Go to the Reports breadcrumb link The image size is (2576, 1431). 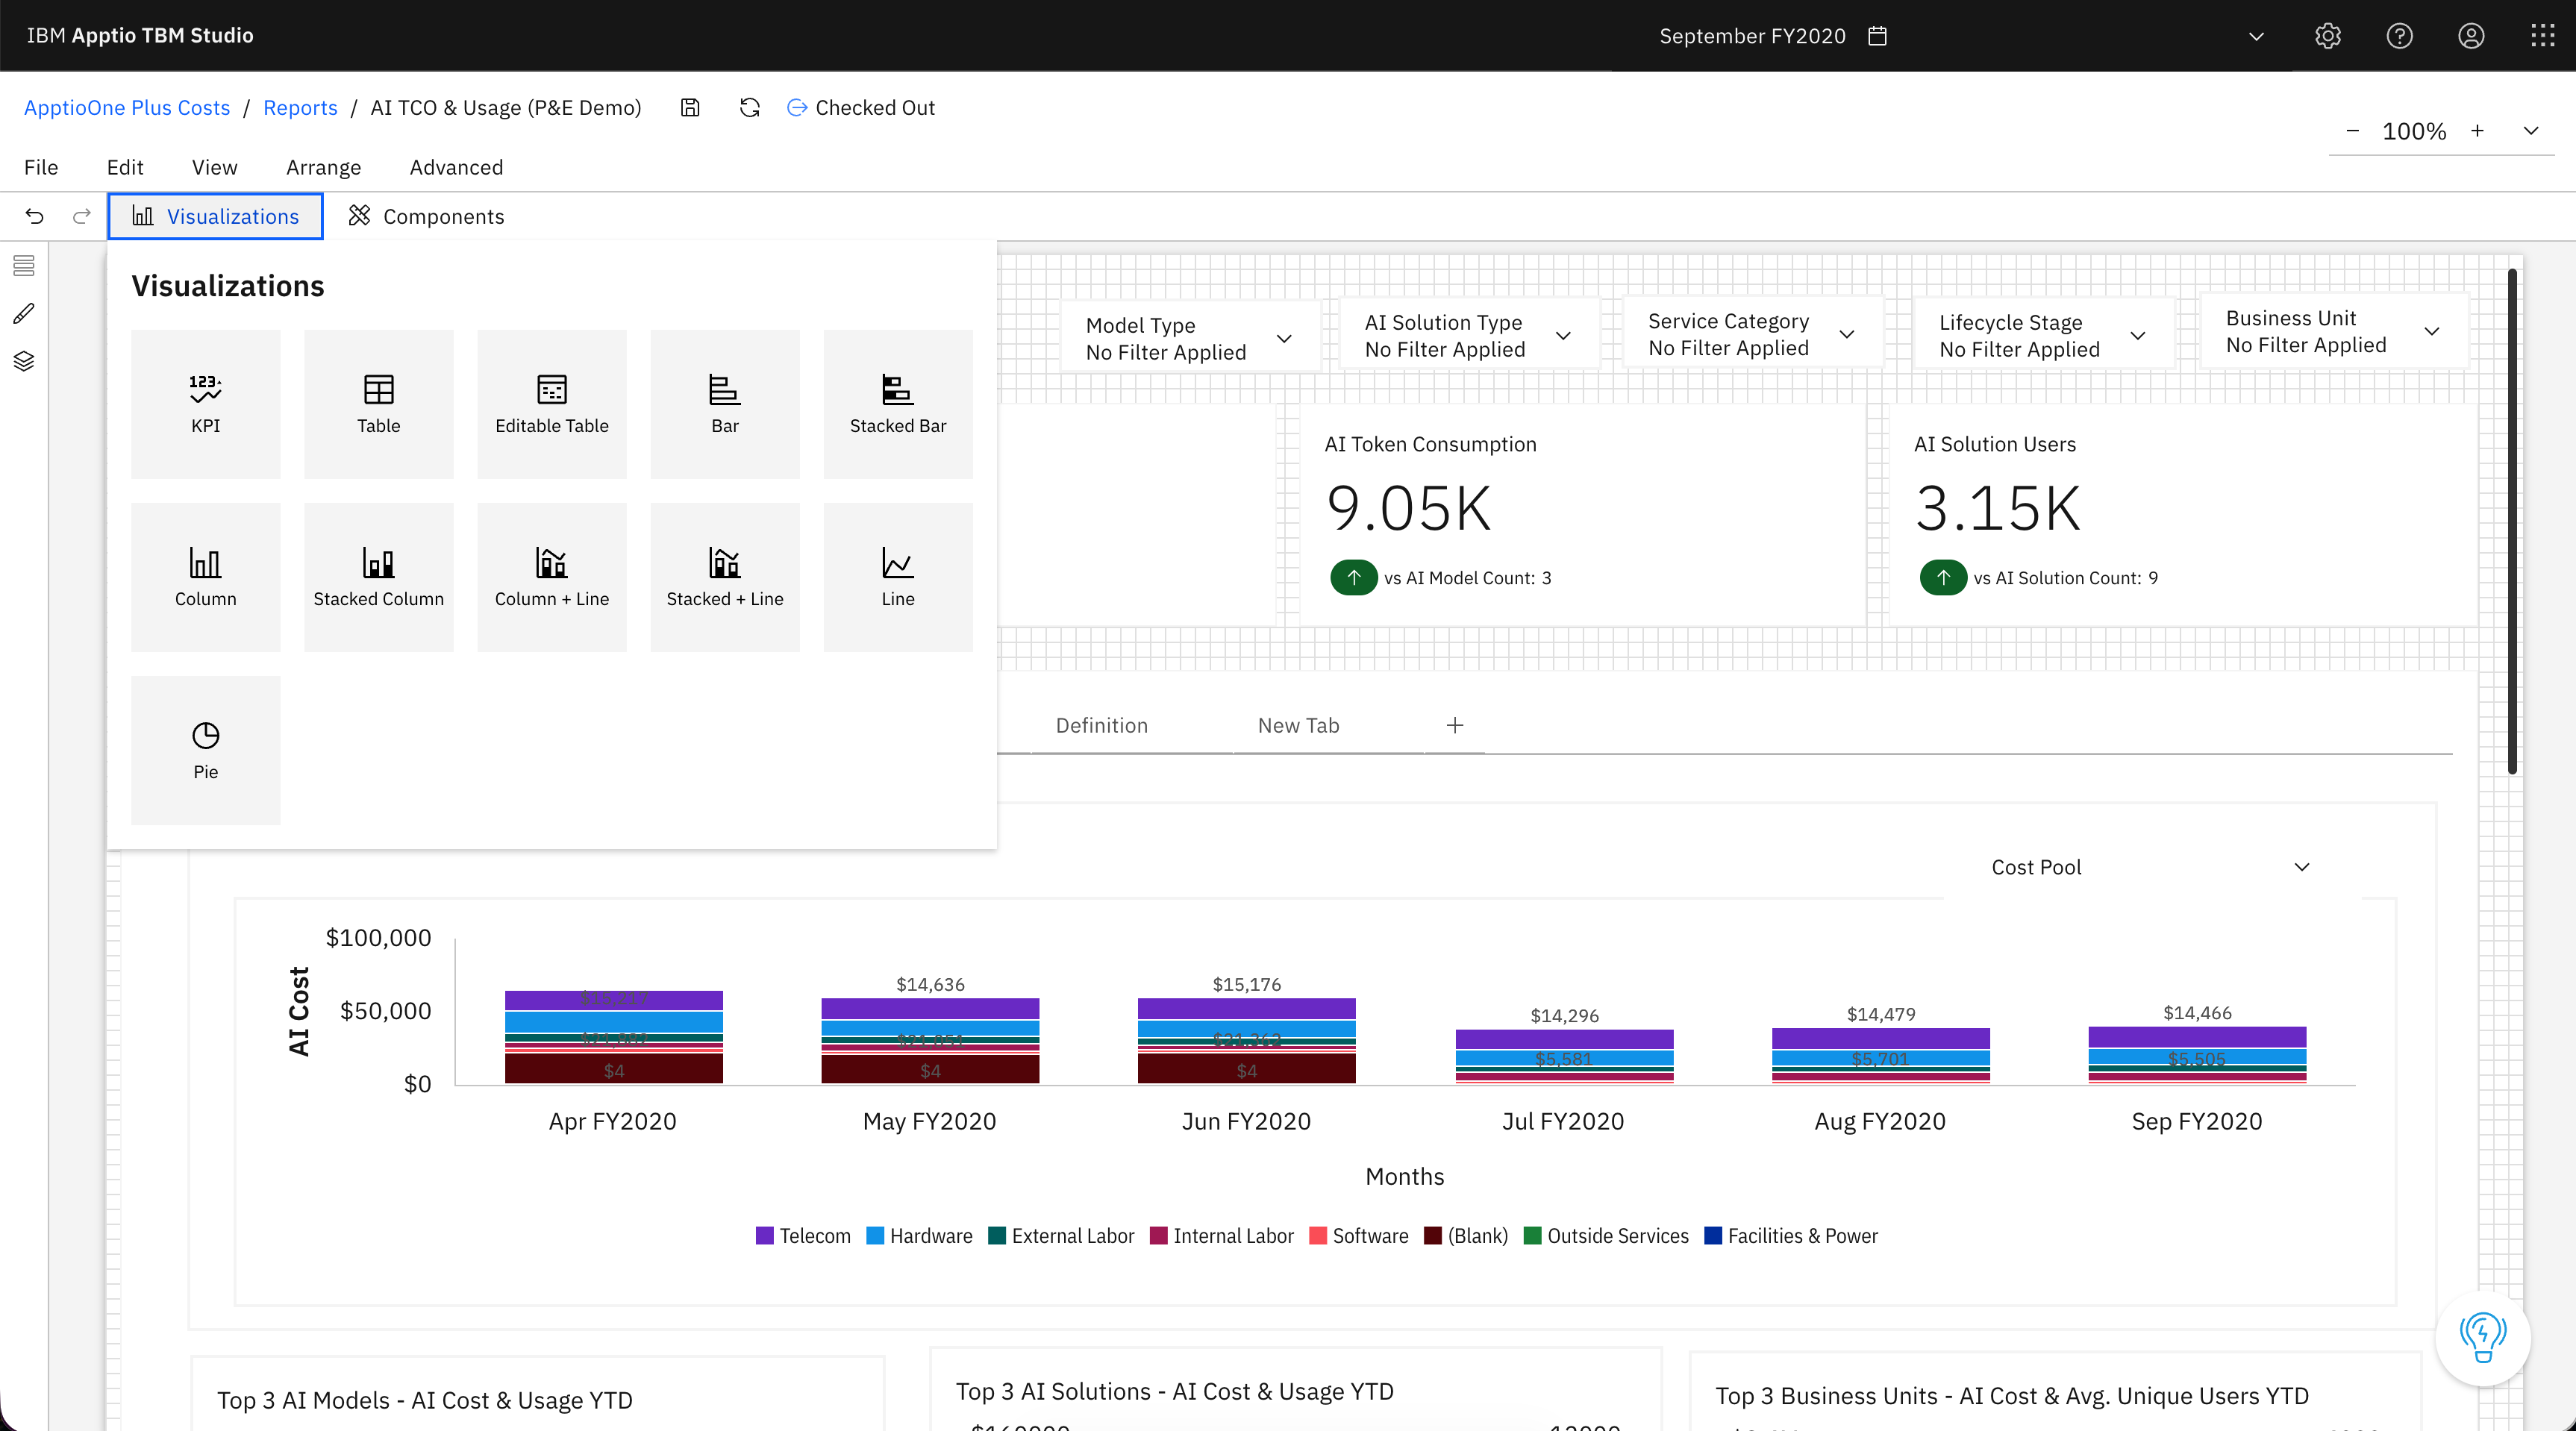tap(300, 108)
